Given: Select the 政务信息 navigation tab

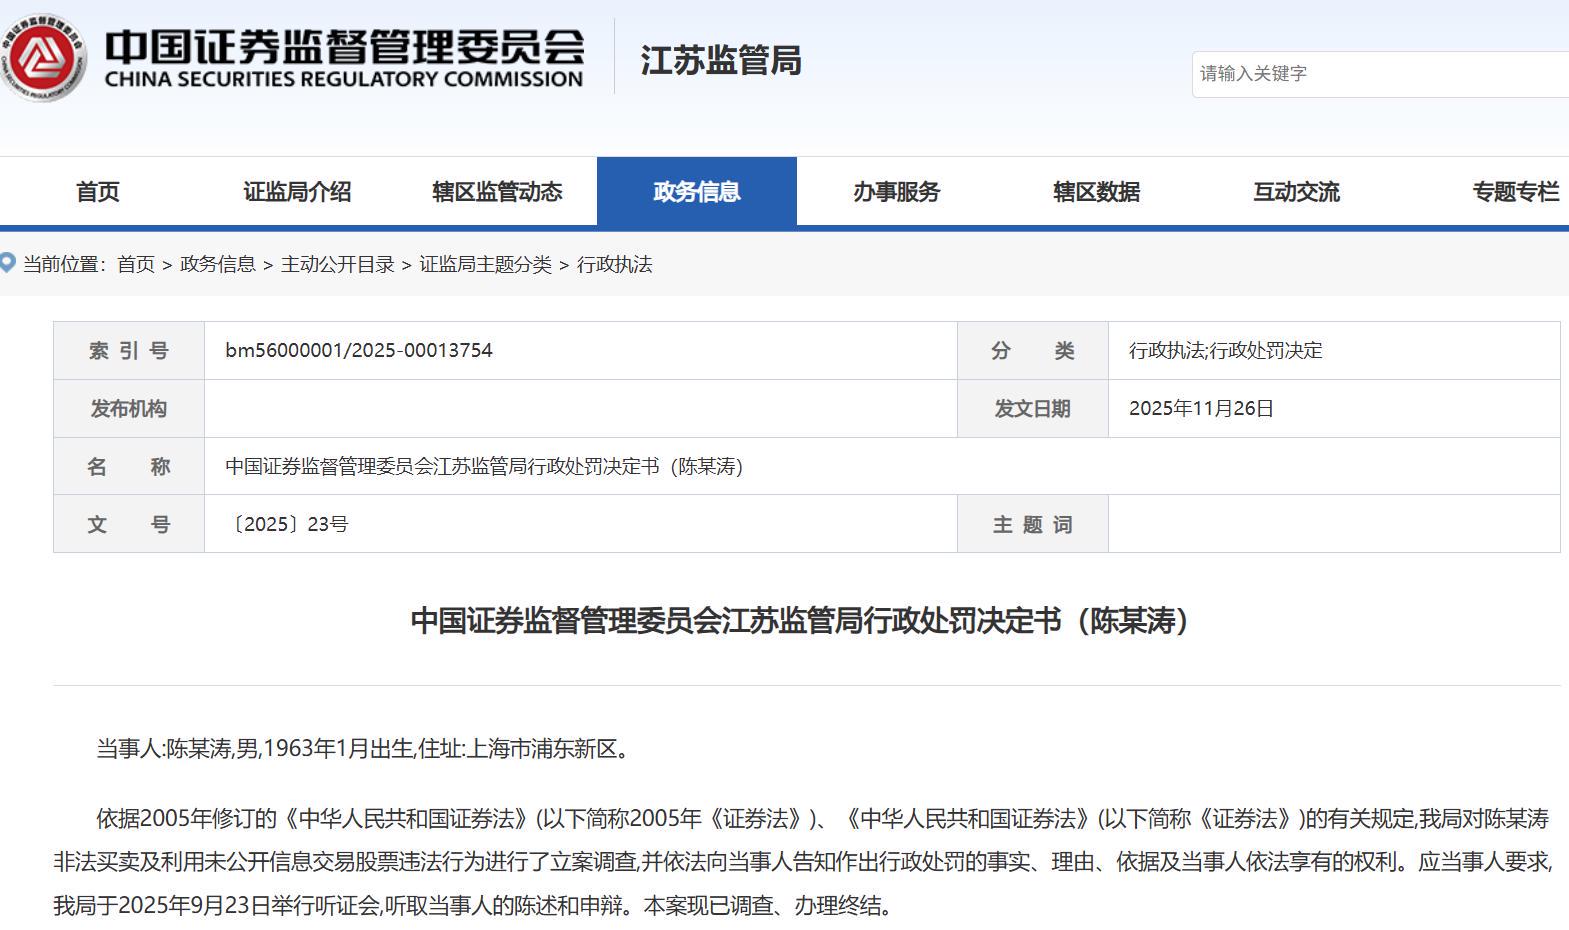Looking at the screenshot, I should coord(697,192).
